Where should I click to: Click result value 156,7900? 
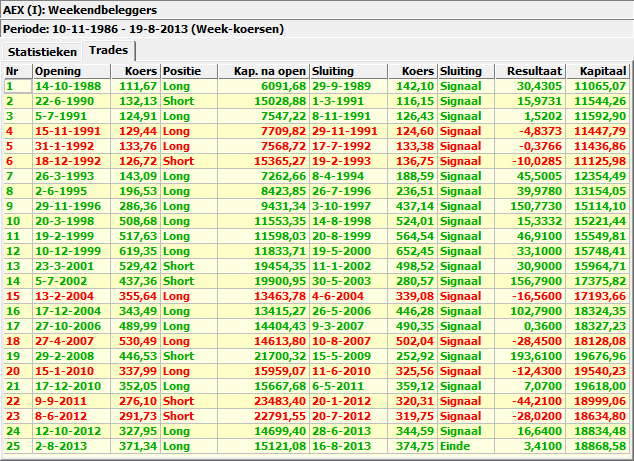tap(536, 281)
